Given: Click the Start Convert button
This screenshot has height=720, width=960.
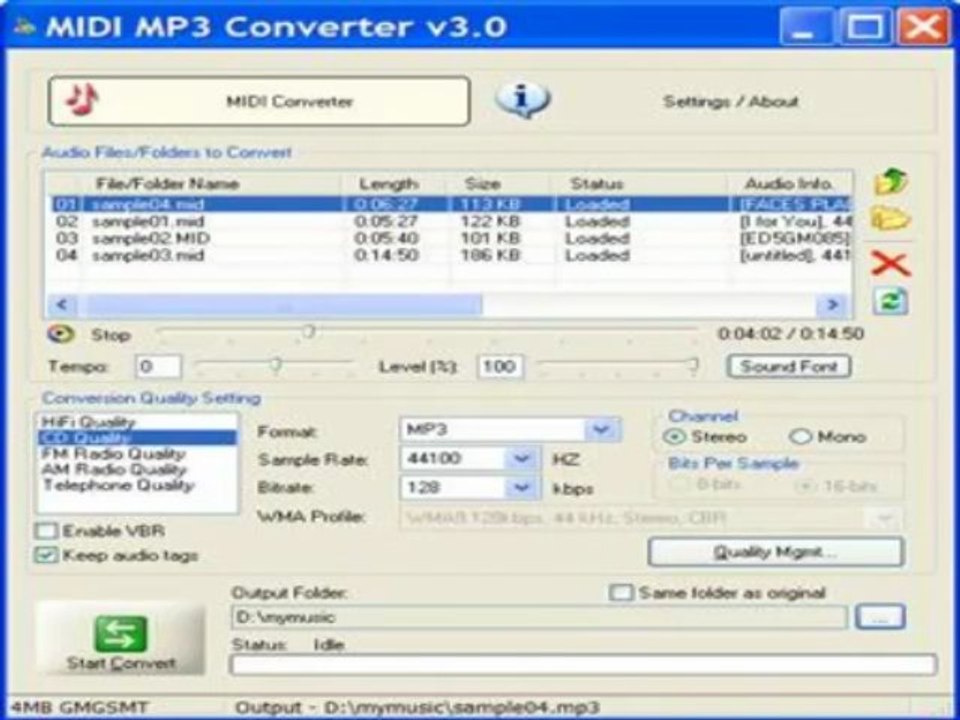Looking at the screenshot, I should coord(121,639).
